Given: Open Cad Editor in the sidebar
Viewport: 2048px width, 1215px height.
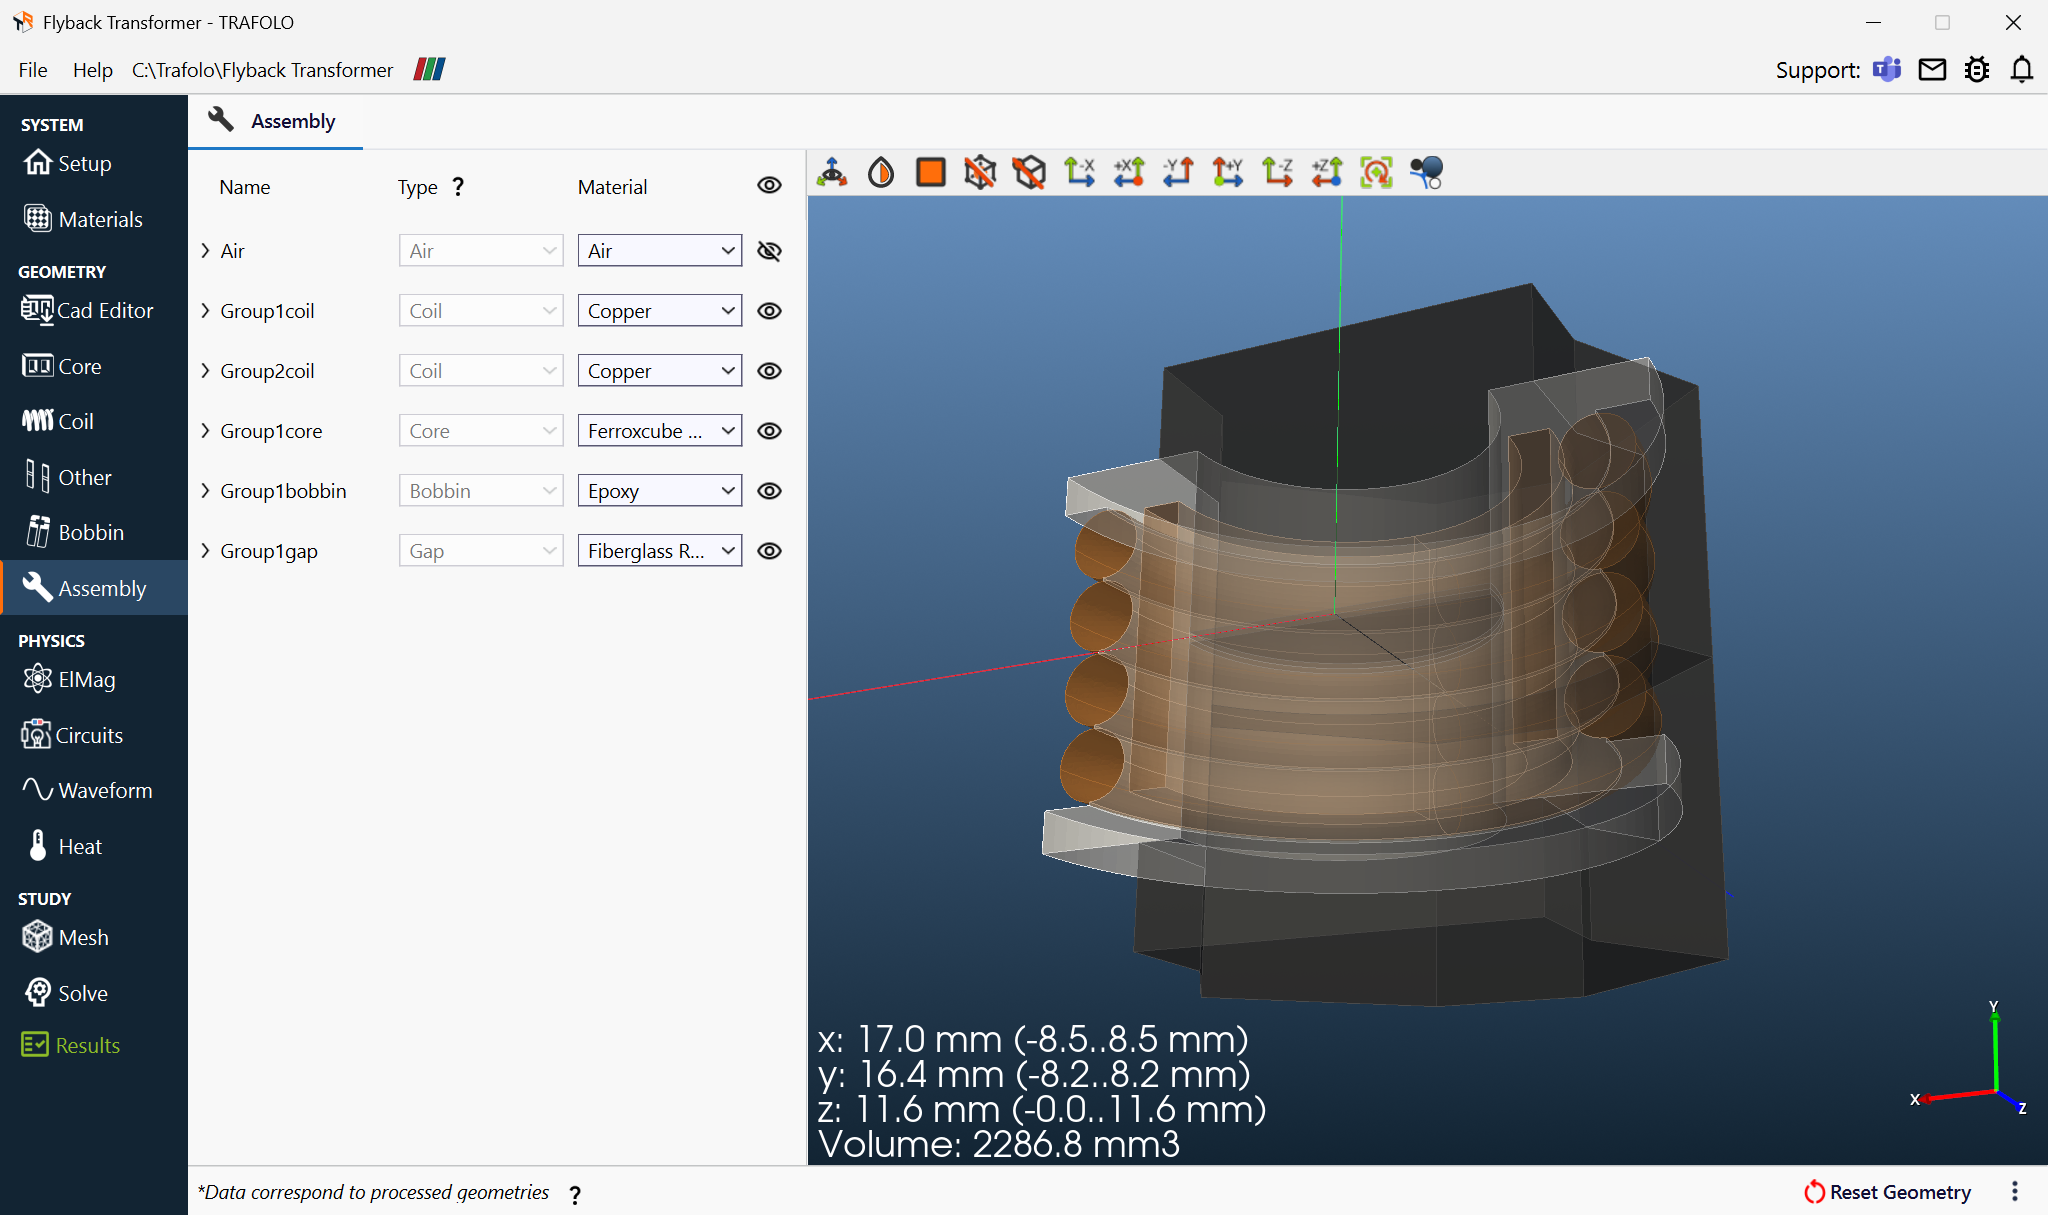Looking at the screenshot, I should [94, 310].
